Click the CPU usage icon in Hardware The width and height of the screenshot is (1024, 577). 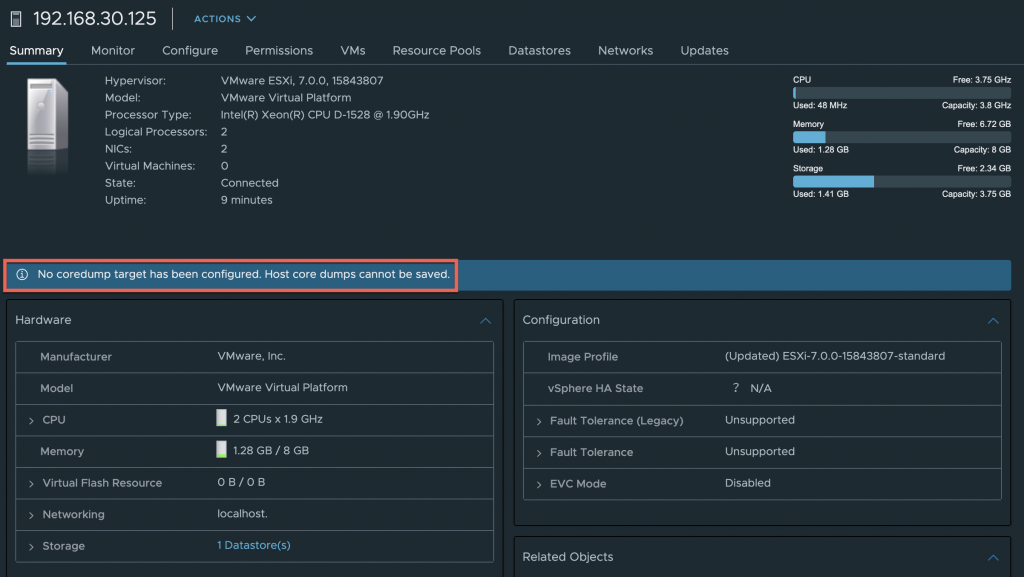click(222, 419)
